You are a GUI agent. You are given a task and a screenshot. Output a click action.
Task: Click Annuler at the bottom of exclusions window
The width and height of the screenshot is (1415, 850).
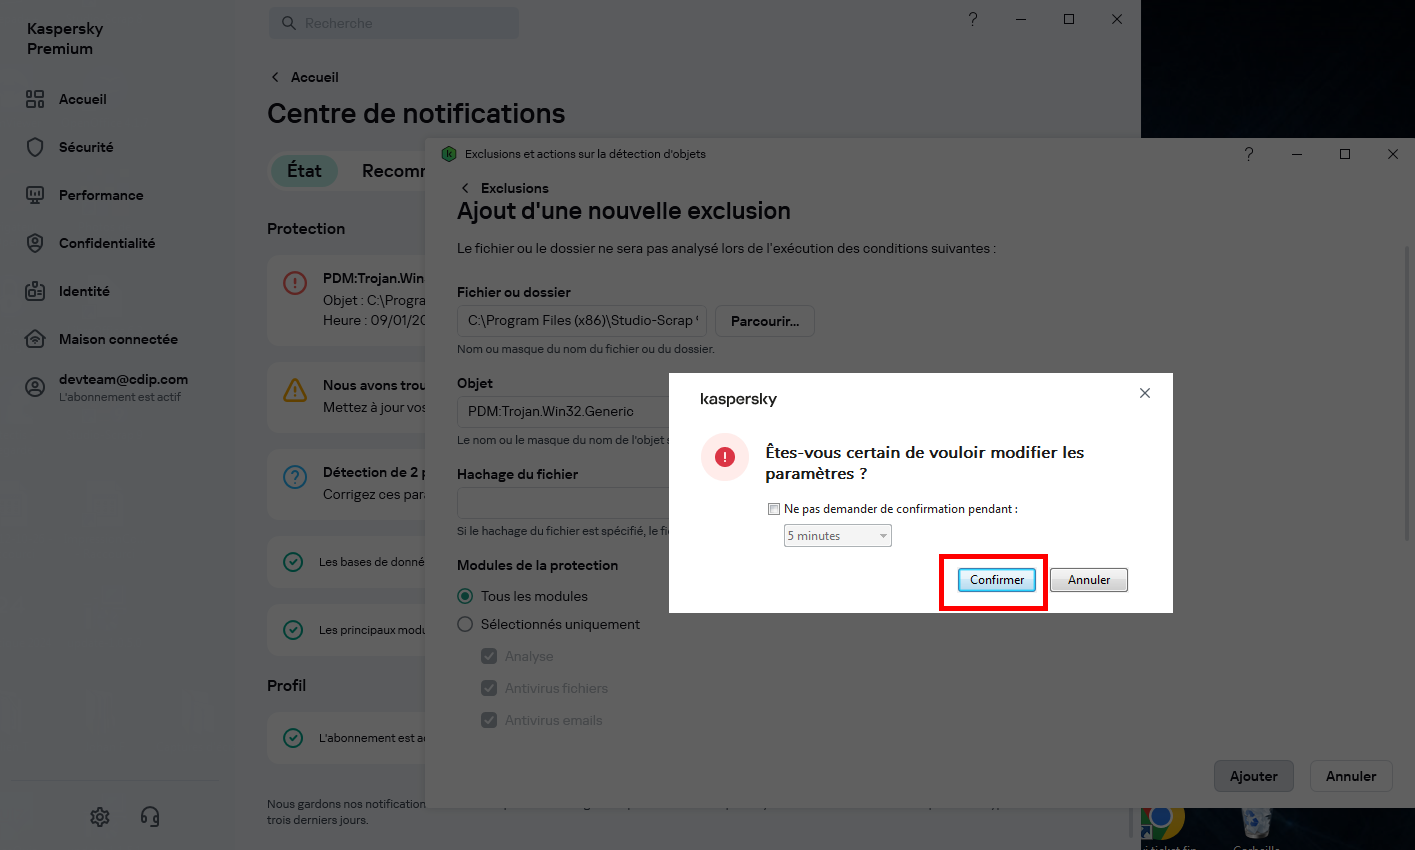coord(1351,776)
